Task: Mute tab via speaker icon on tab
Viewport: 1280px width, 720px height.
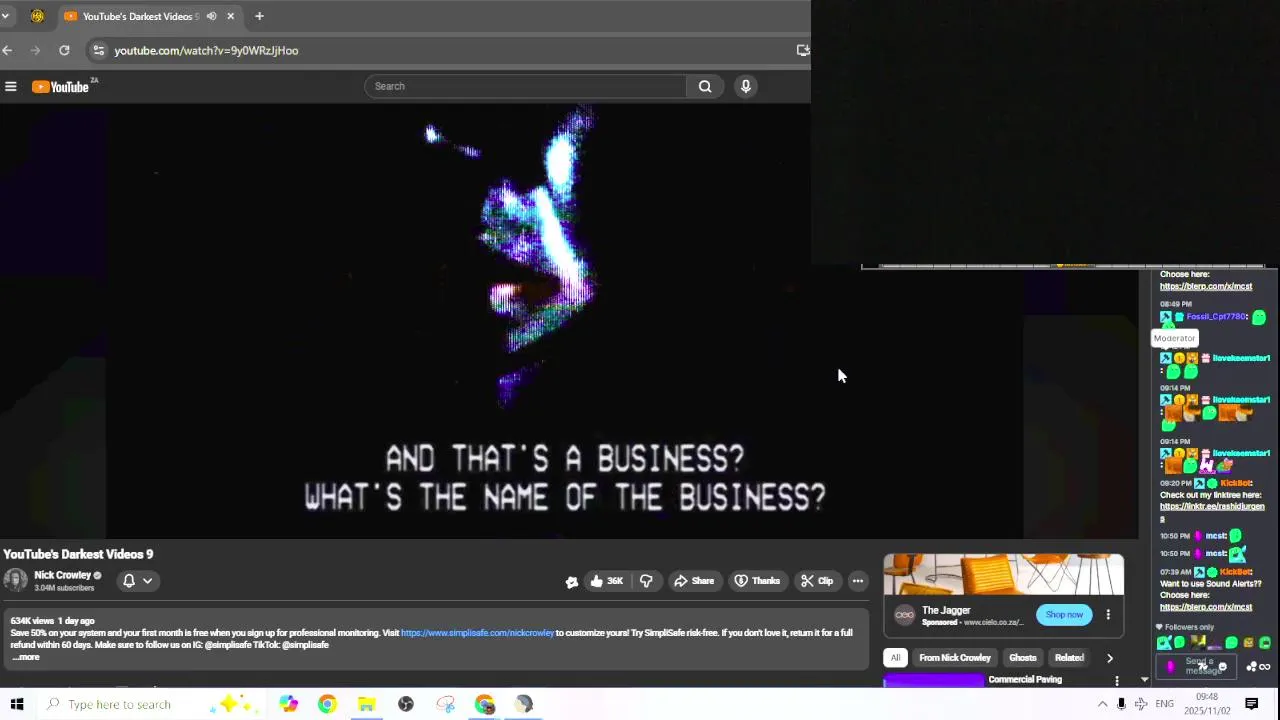Action: (x=211, y=16)
